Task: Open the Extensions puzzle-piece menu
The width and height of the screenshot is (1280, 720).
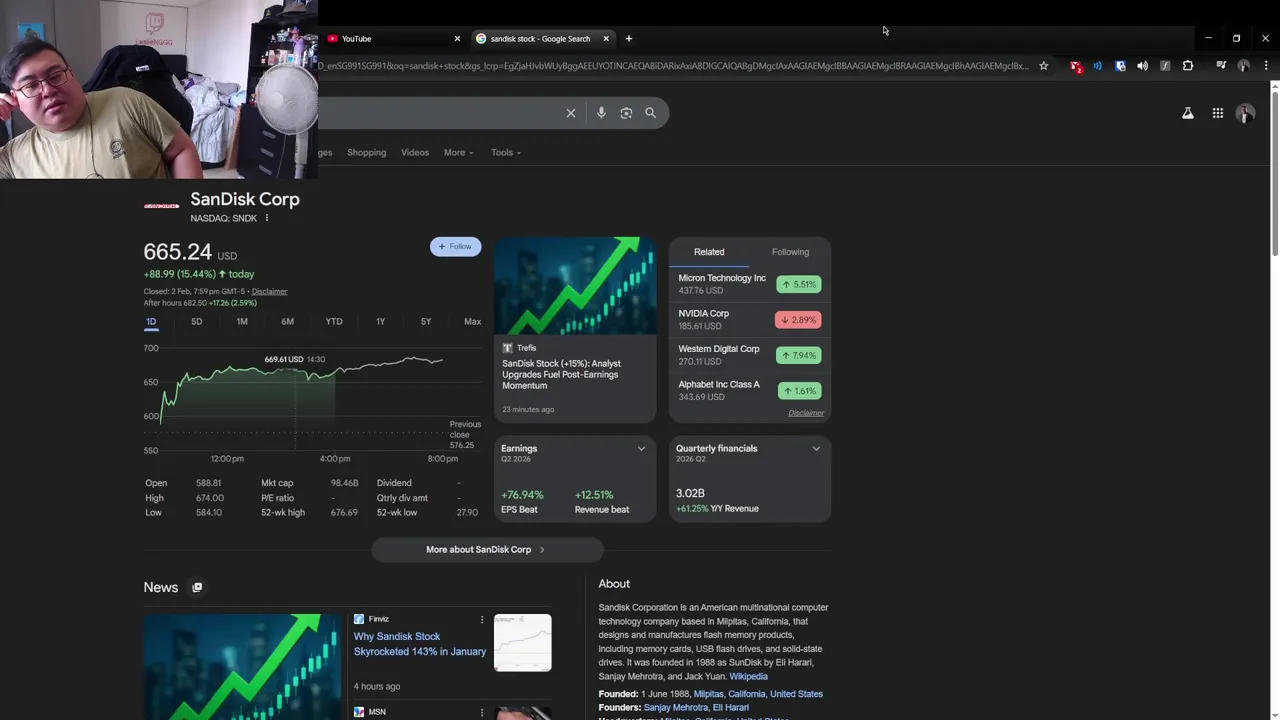Action: coord(1188,66)
